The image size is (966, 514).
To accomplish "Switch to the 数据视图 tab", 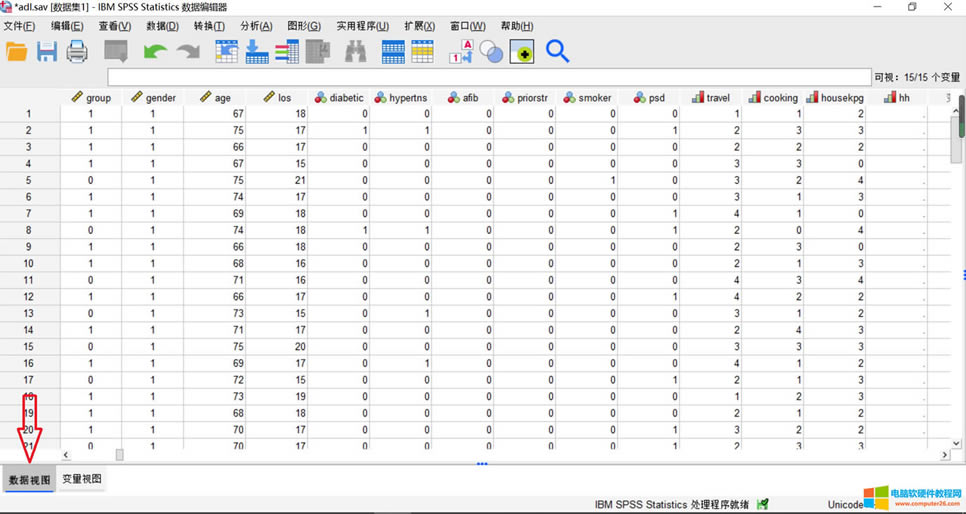I will click(x=29, y=479).
